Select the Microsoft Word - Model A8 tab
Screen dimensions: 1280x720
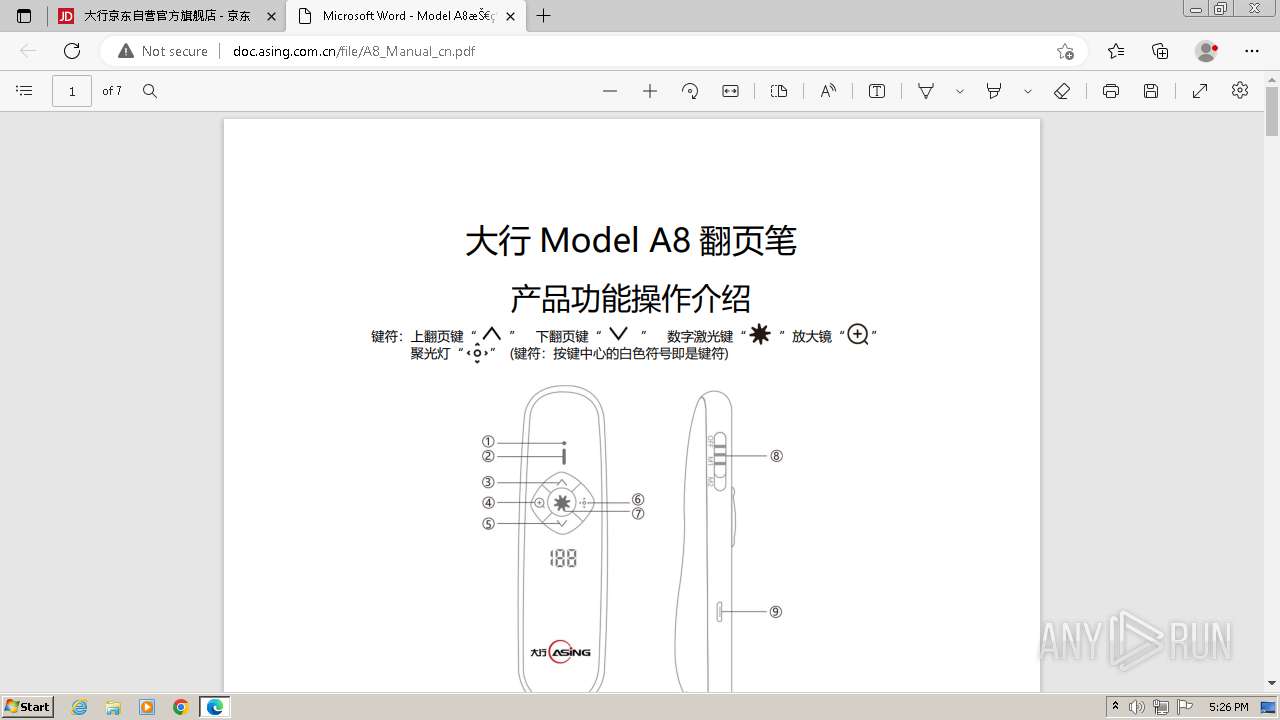coord(407,16)
